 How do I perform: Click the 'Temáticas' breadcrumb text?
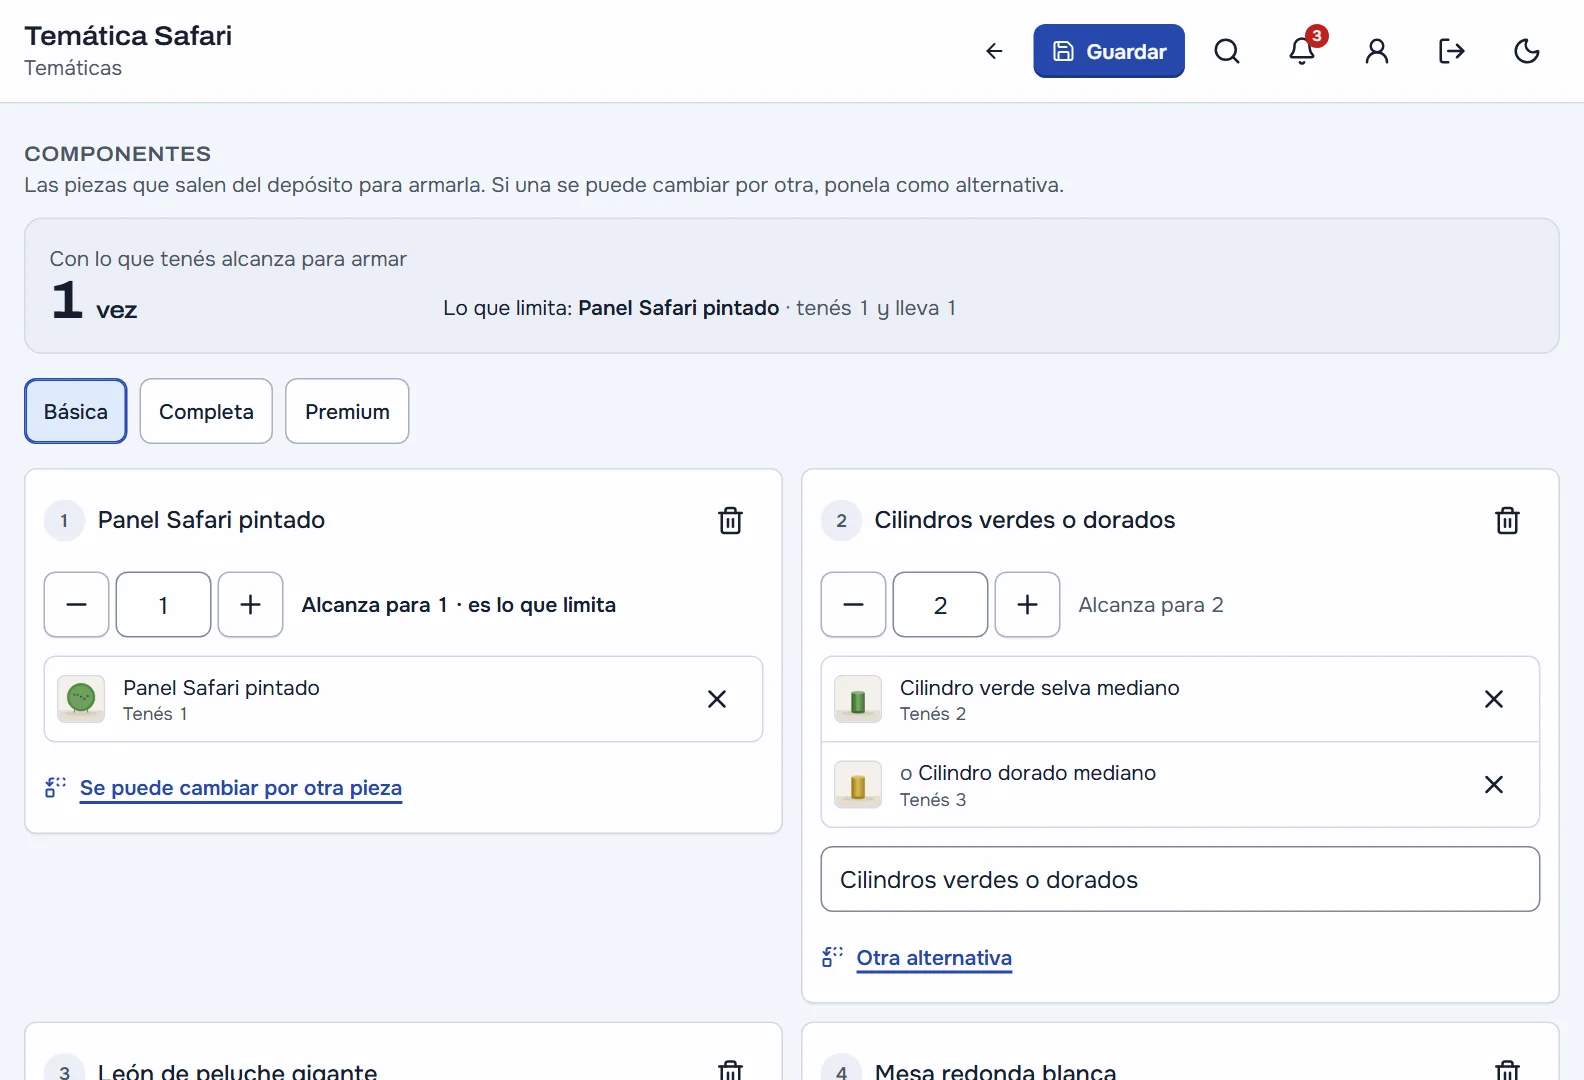tap(73, 68)
